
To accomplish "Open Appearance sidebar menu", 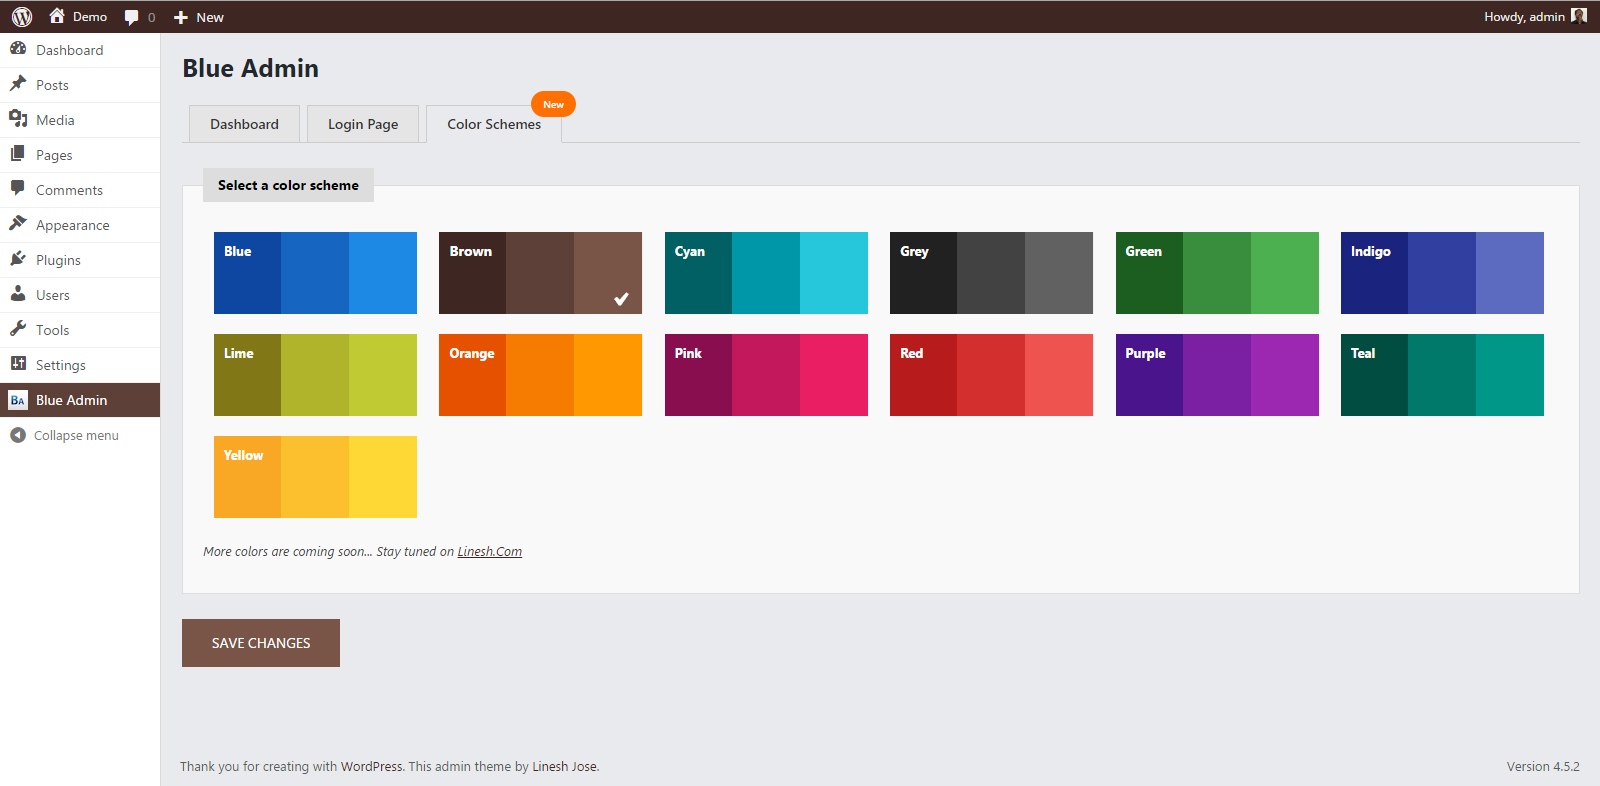I will click(72, 225).
